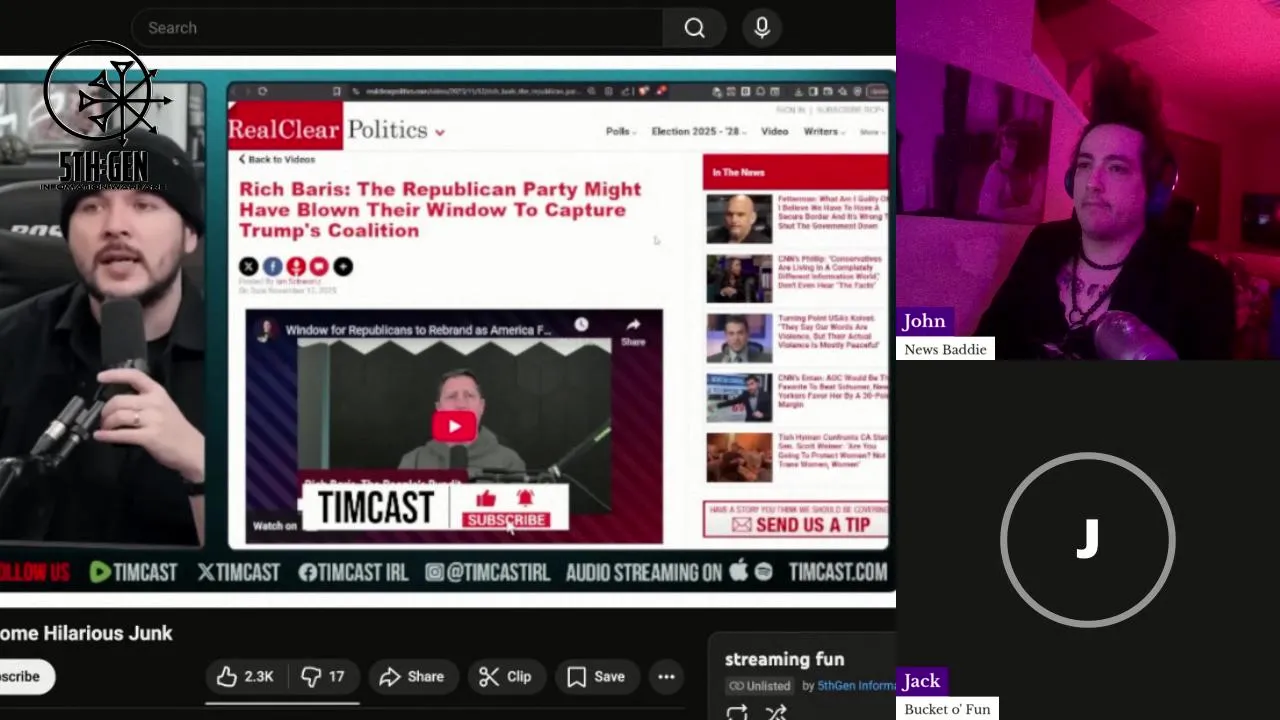The height and width of the screenshot is (720, 1280).
Task: Click the X share icon under headline
Action: pyautogui.click(x=248, y=266)
